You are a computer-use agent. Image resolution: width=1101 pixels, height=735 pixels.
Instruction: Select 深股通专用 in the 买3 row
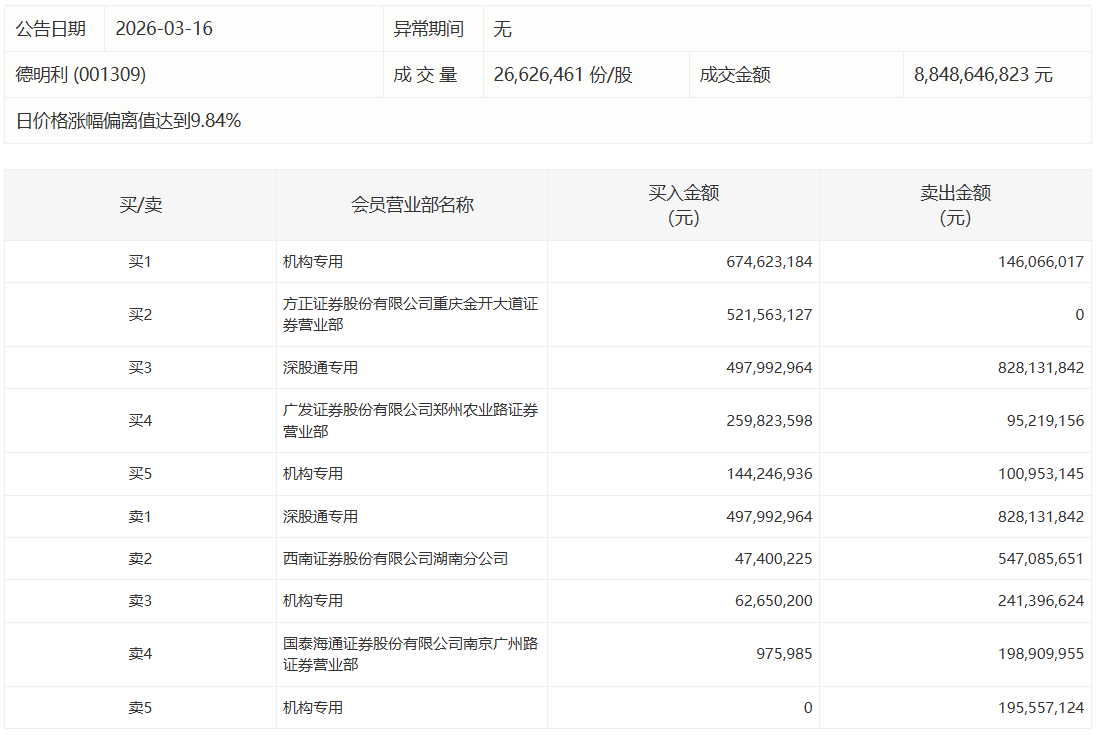(x=320, y=368)
